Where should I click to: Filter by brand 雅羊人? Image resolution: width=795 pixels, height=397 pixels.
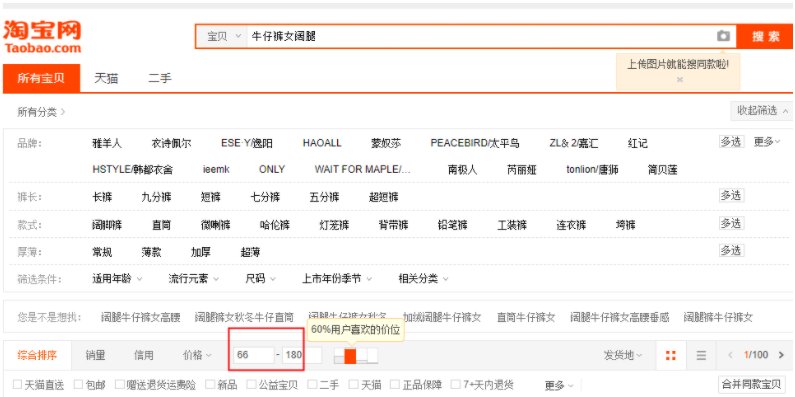(x=107, y=143)
